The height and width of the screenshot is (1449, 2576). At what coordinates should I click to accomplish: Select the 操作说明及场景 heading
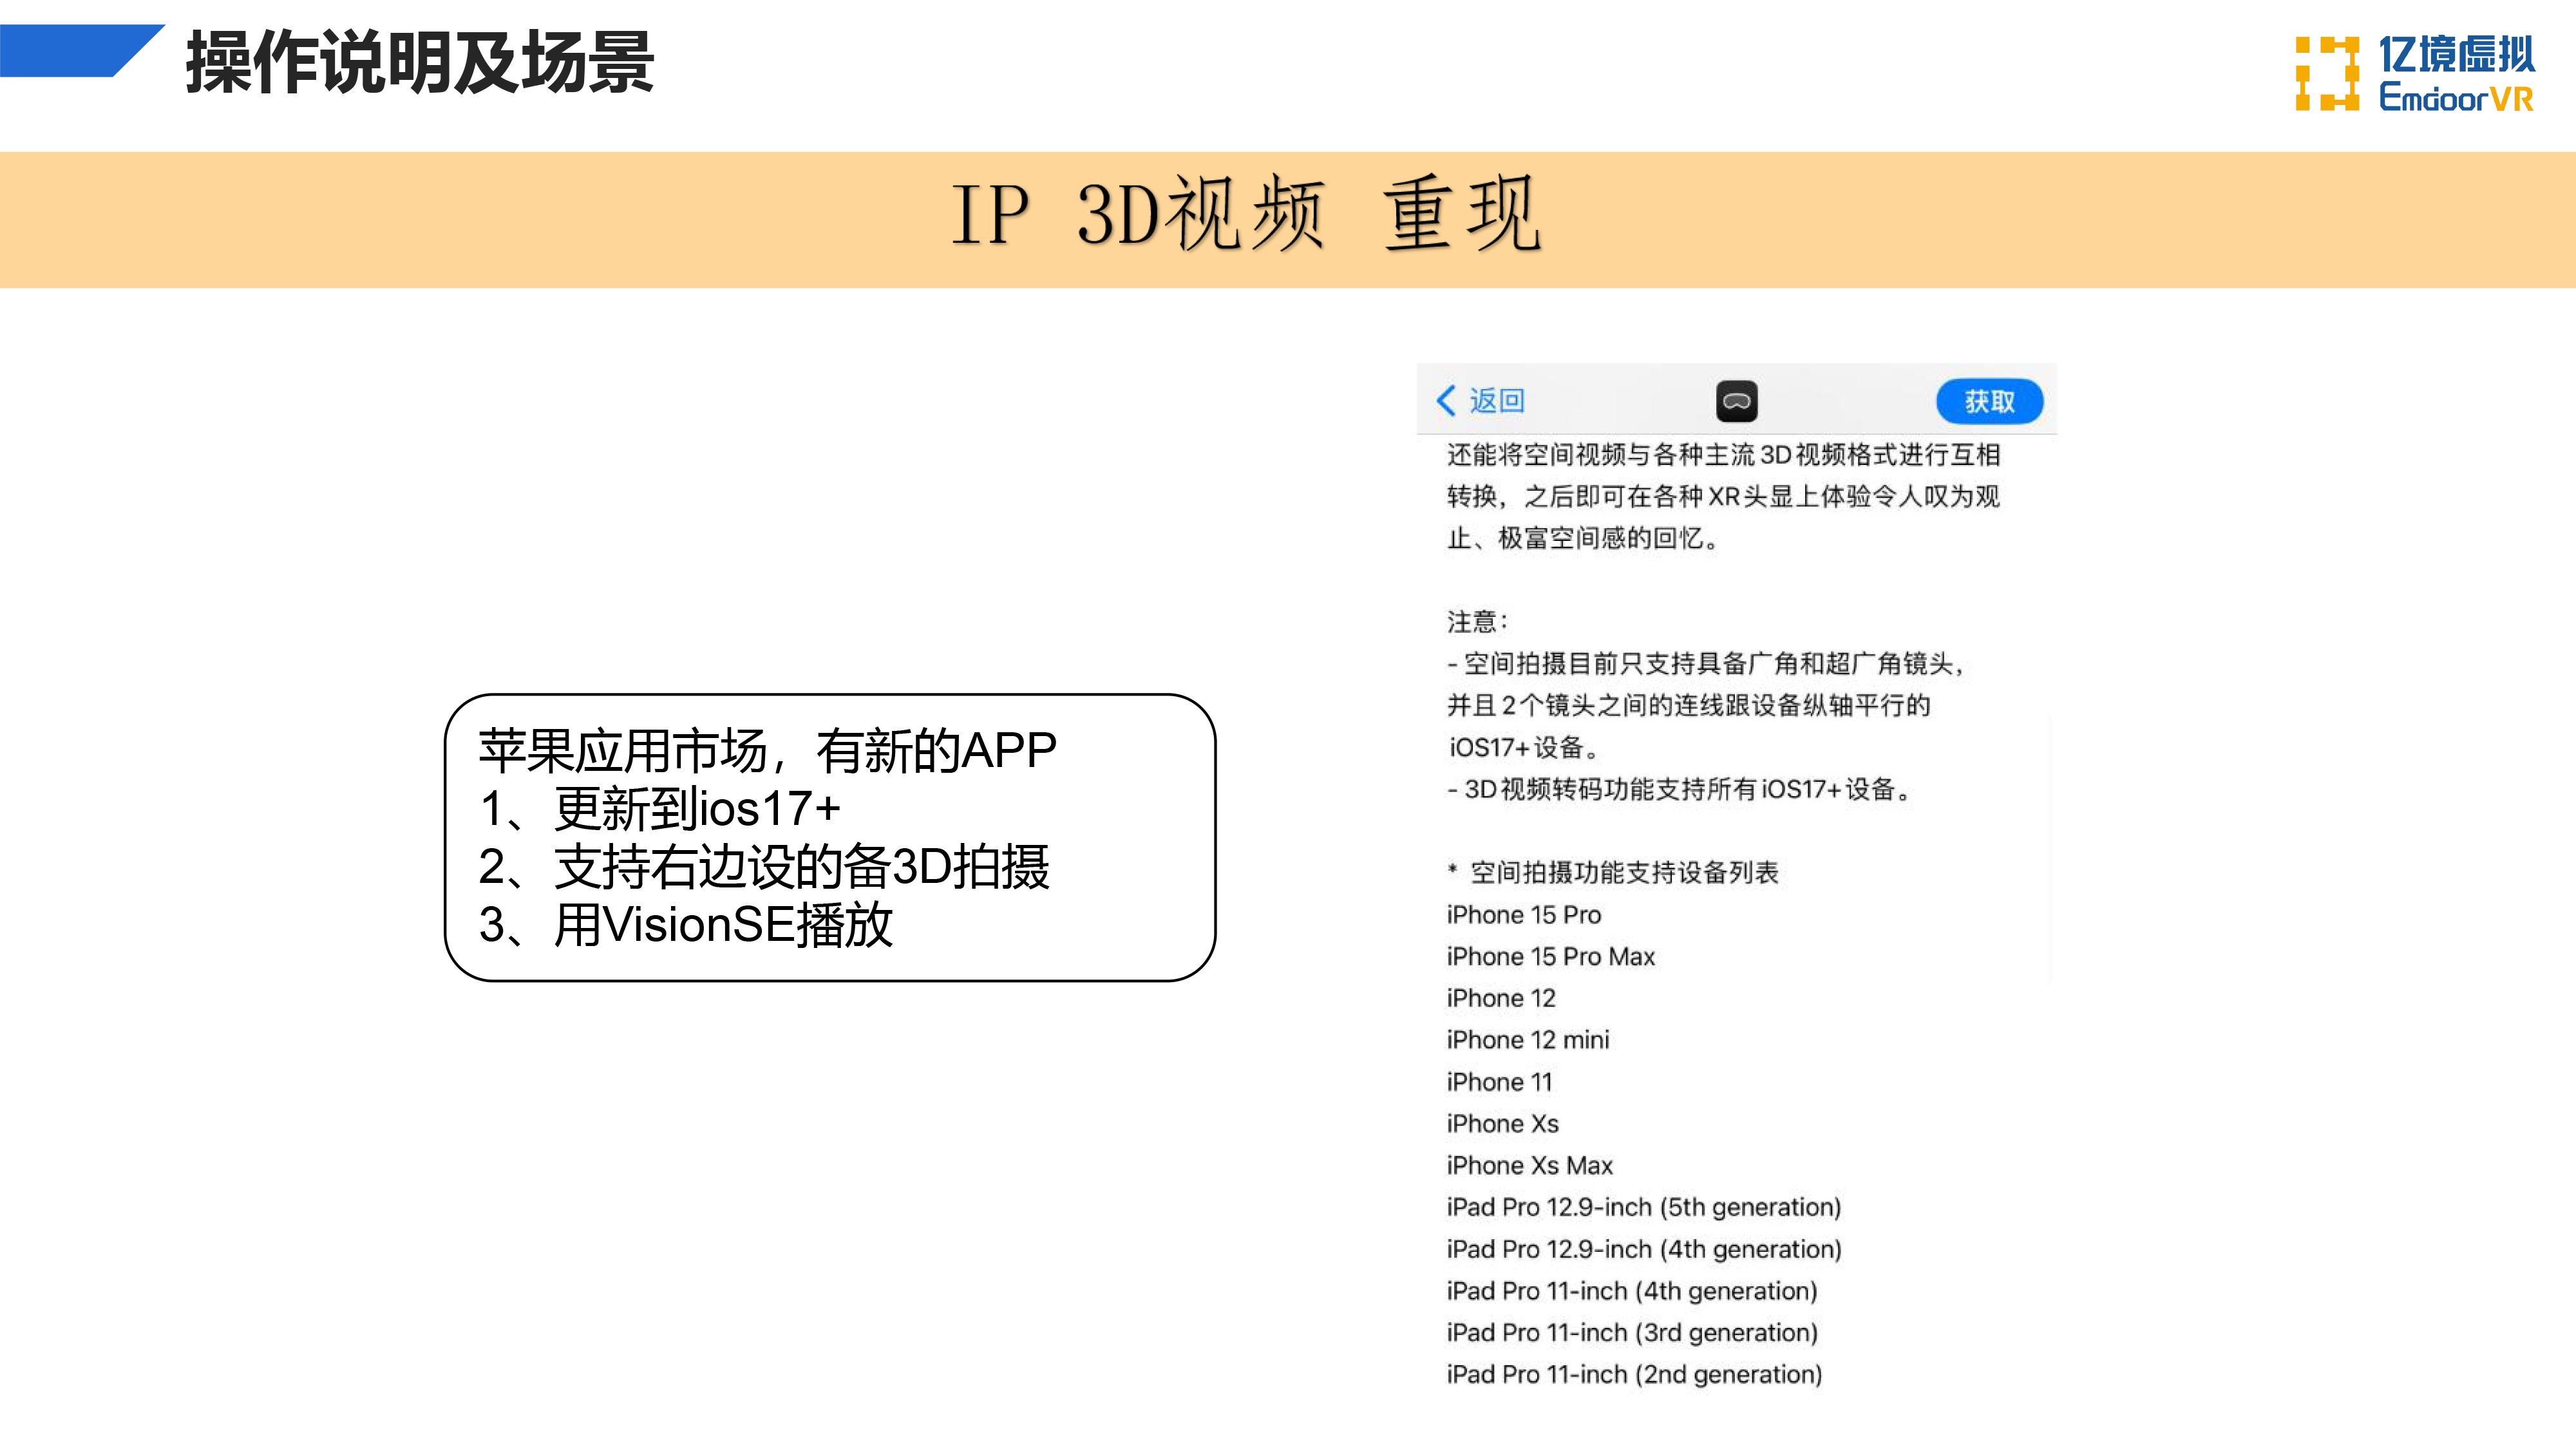pyautogui.click(x=420, y=63)
